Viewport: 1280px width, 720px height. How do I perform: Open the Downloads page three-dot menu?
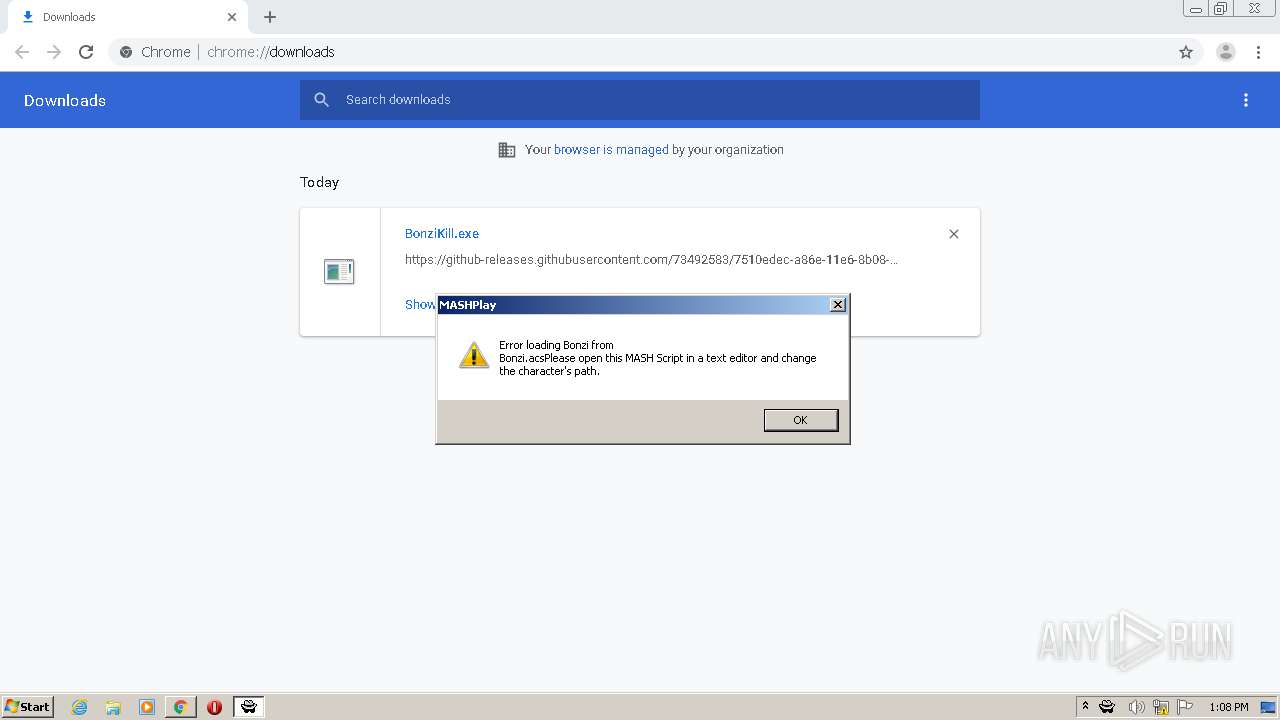(x=1246, y=100)
